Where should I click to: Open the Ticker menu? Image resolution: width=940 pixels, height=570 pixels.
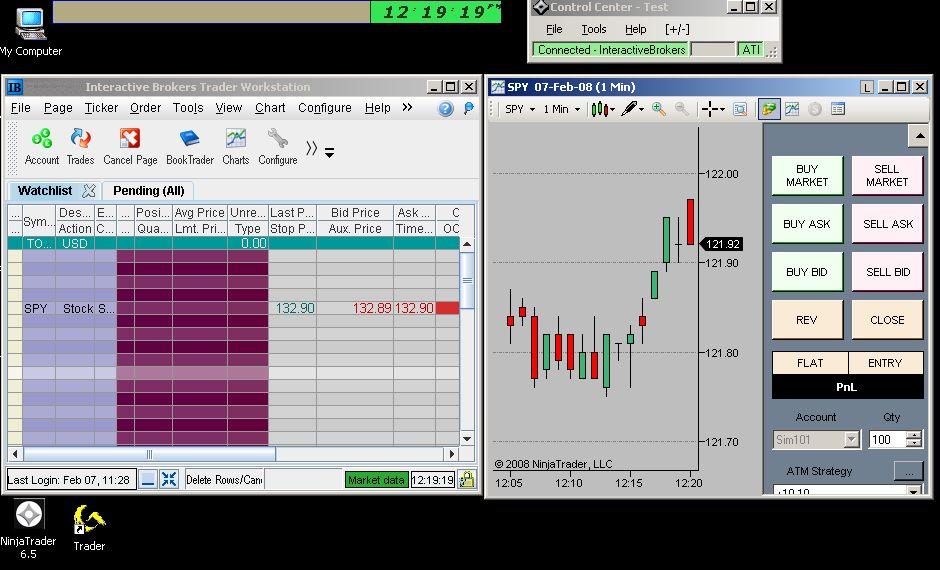click(101, 108)
